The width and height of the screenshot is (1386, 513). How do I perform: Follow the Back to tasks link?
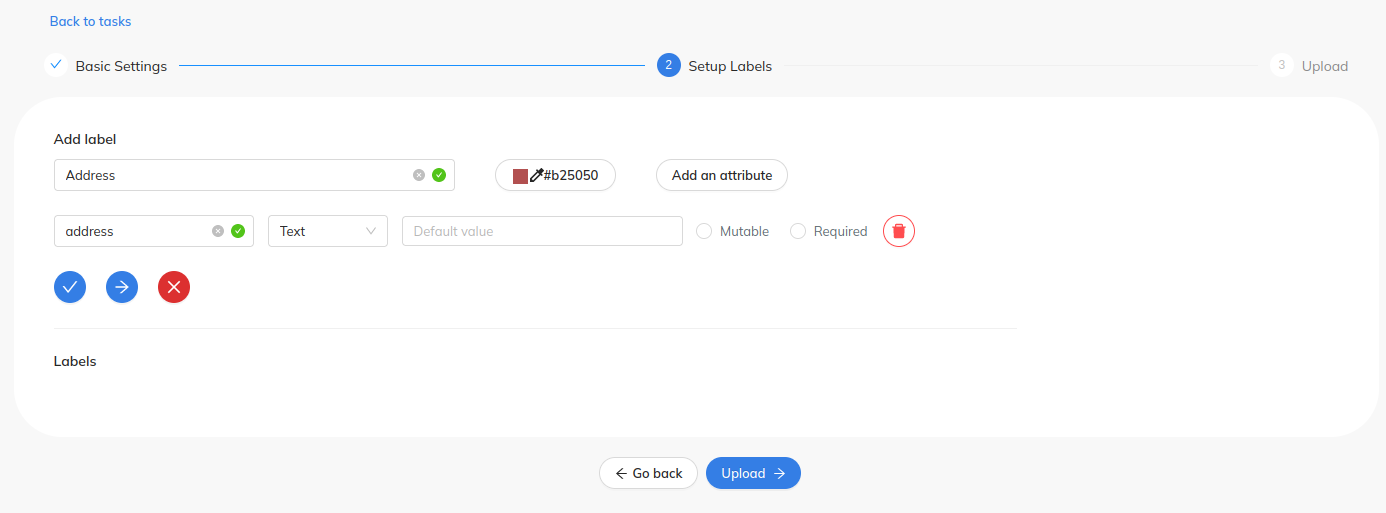[x=90, y=21]
